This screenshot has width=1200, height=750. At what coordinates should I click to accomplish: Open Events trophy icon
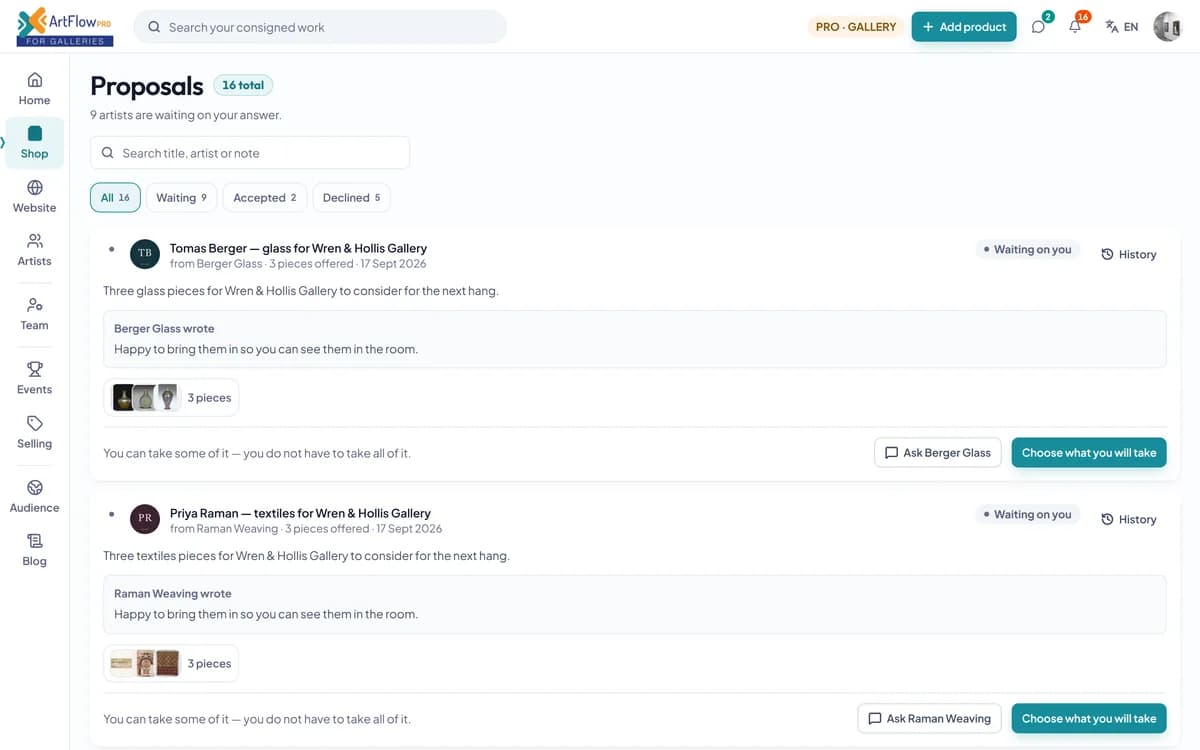(x=34, y=369)
